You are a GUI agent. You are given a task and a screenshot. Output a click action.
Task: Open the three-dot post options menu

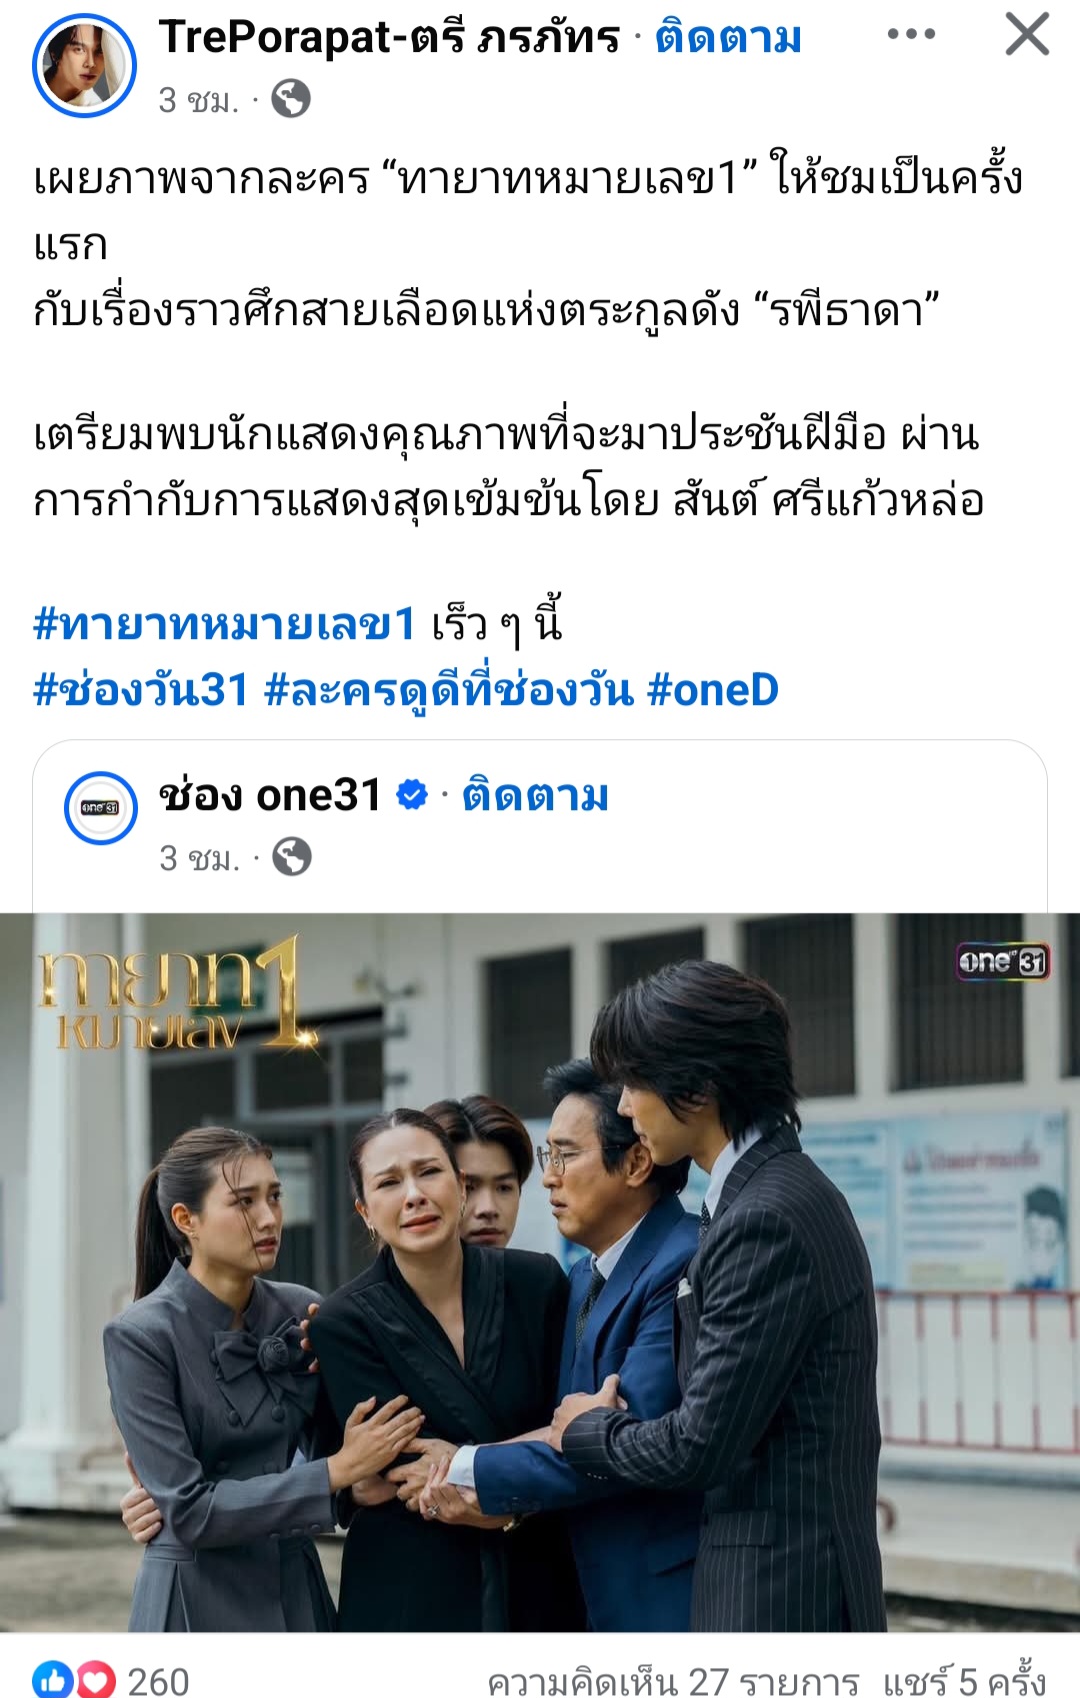pyautogui.click(x=911, y=35)
